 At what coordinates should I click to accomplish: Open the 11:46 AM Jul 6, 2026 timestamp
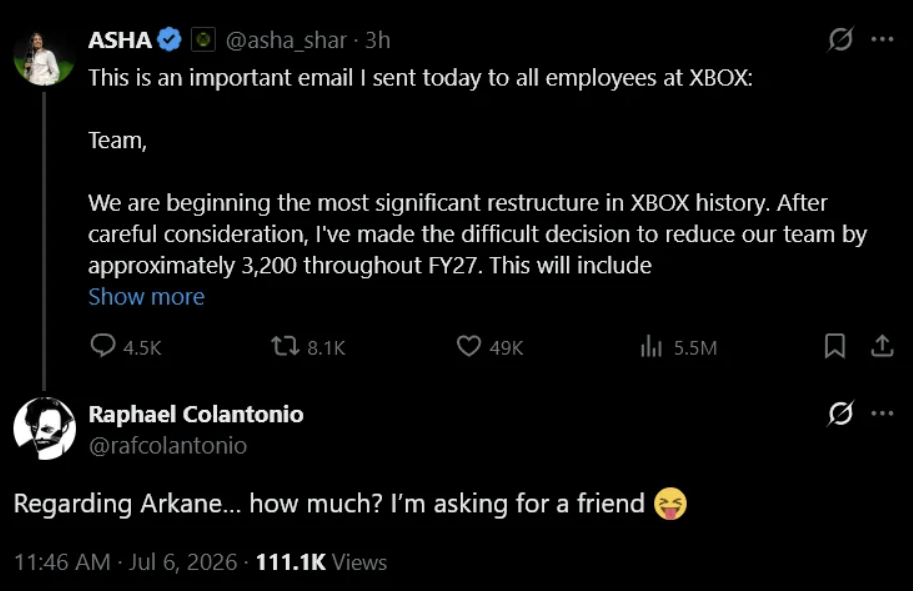tap(125, 562)
